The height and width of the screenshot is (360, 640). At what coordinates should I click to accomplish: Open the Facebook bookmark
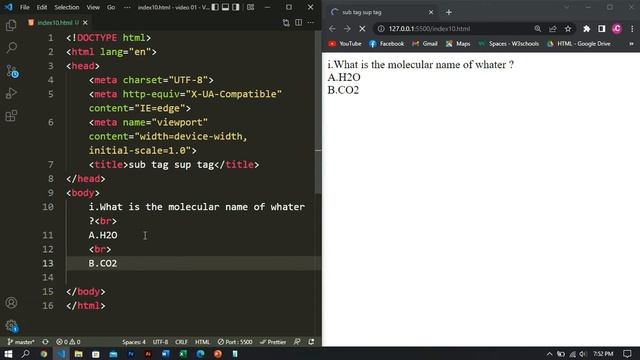[x=386, y=44]
